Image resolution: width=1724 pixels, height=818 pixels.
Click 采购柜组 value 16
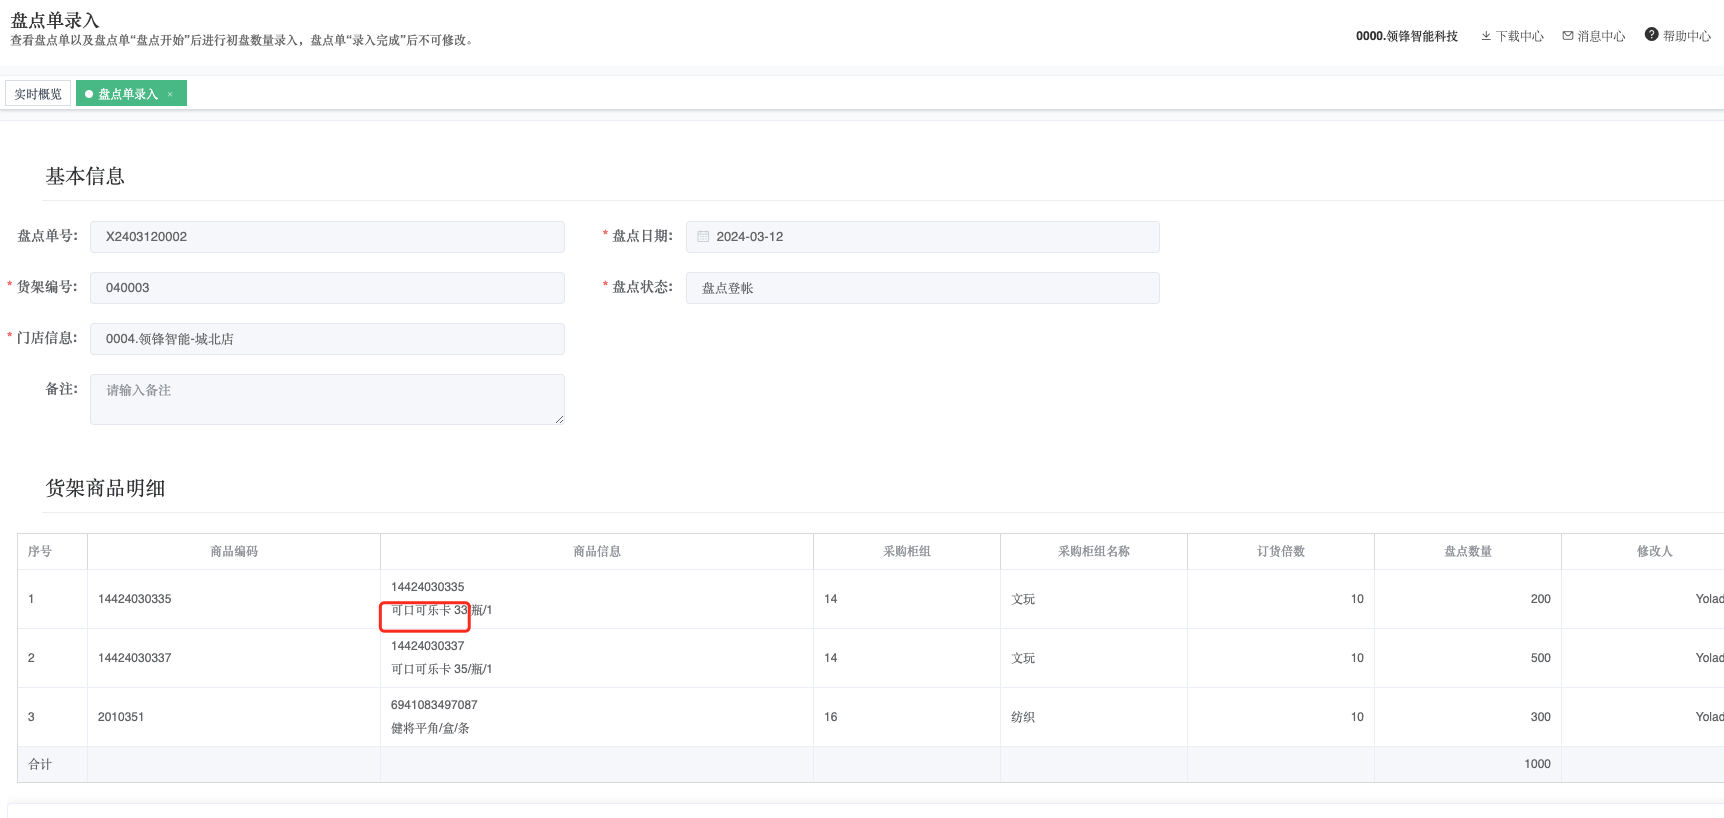831,717
